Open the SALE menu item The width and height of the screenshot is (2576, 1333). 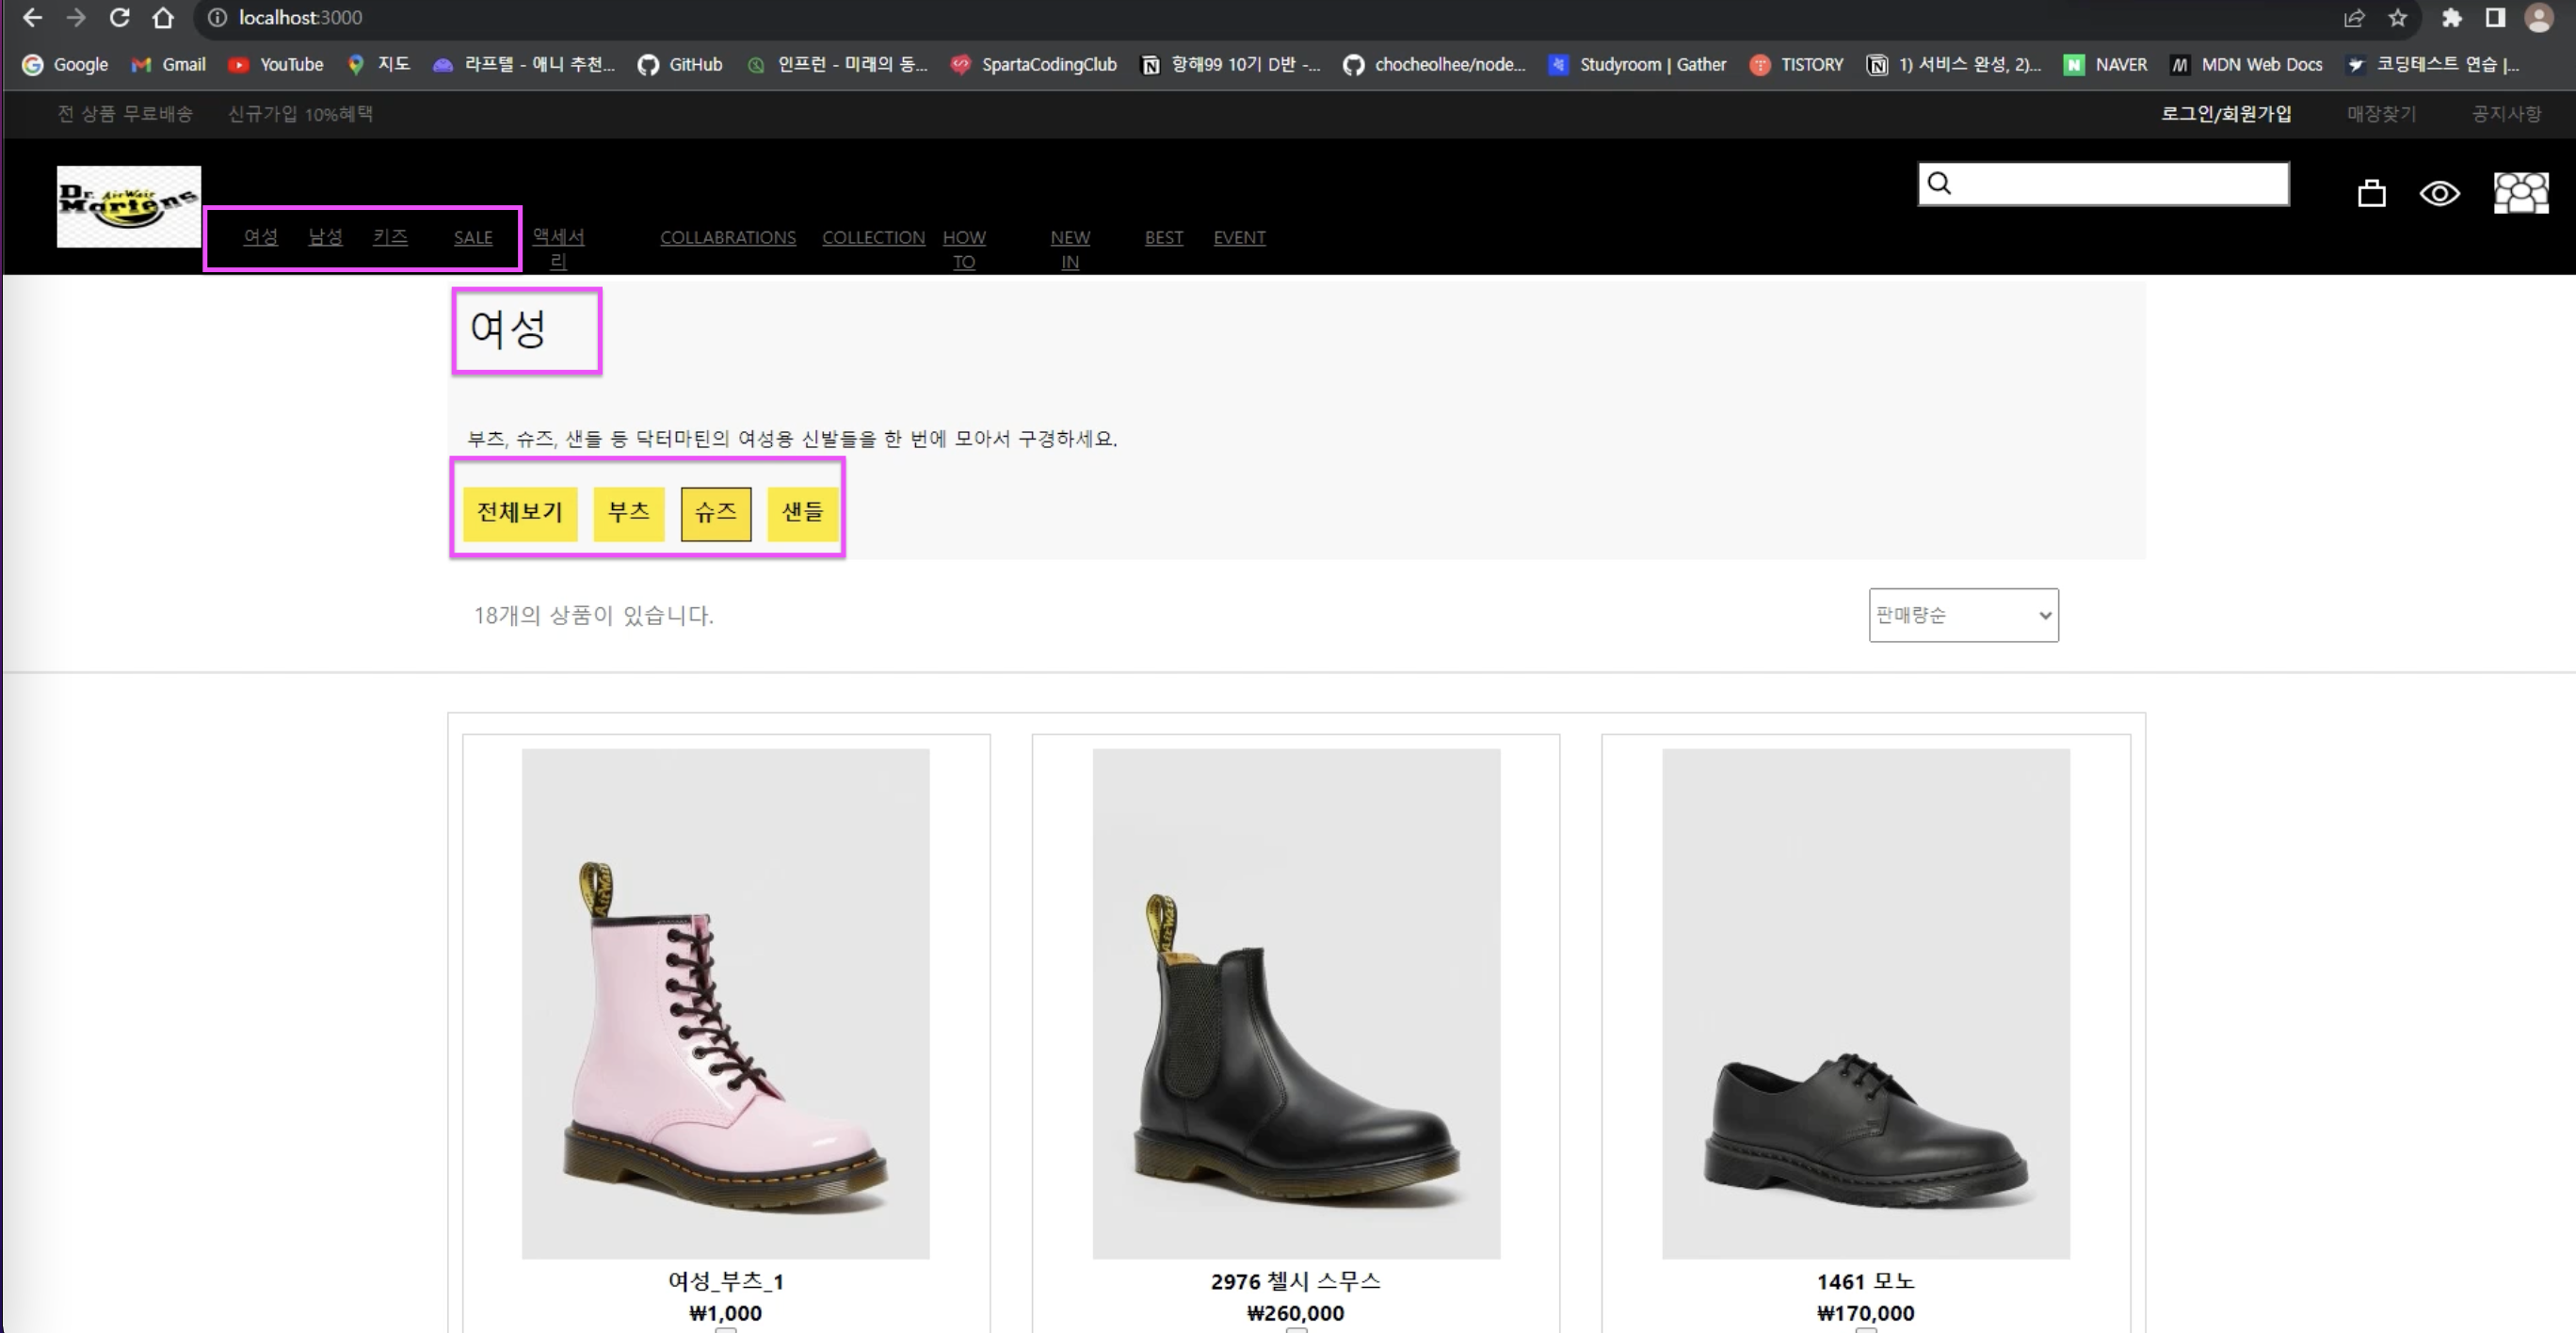[473, 238]
